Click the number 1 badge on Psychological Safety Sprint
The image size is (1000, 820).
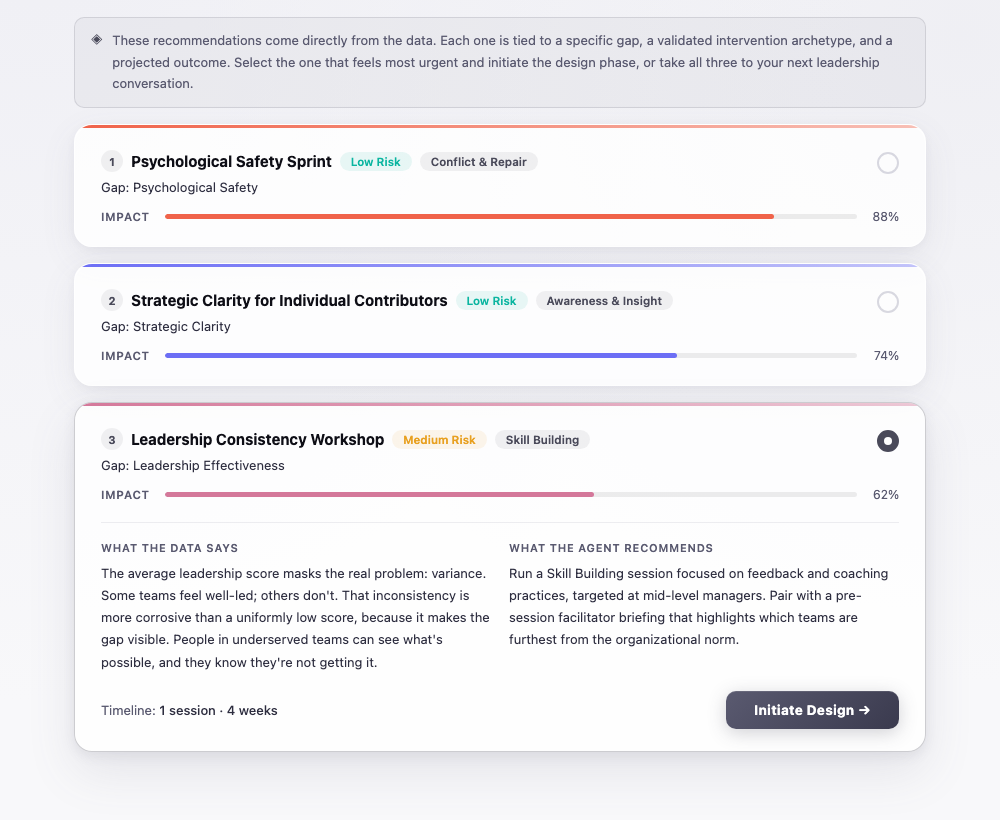coord(112,161)
